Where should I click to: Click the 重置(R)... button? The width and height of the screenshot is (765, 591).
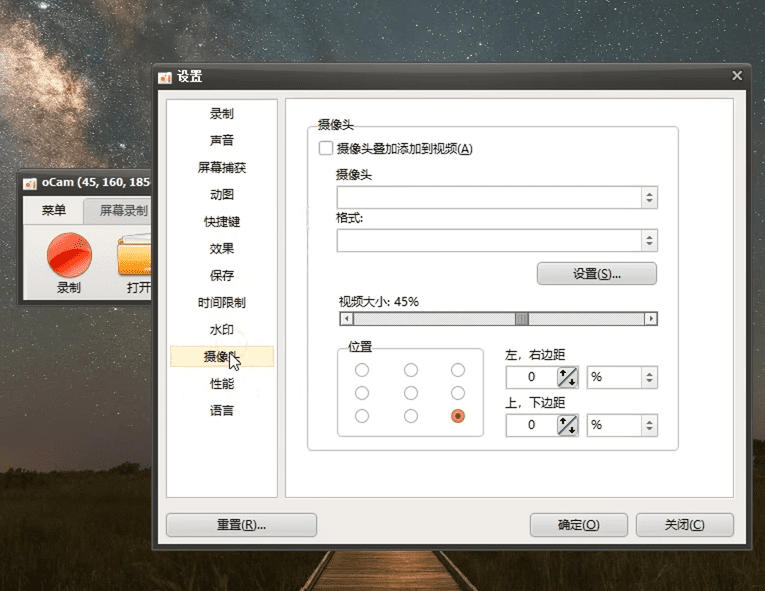click(x=241, y=525)
